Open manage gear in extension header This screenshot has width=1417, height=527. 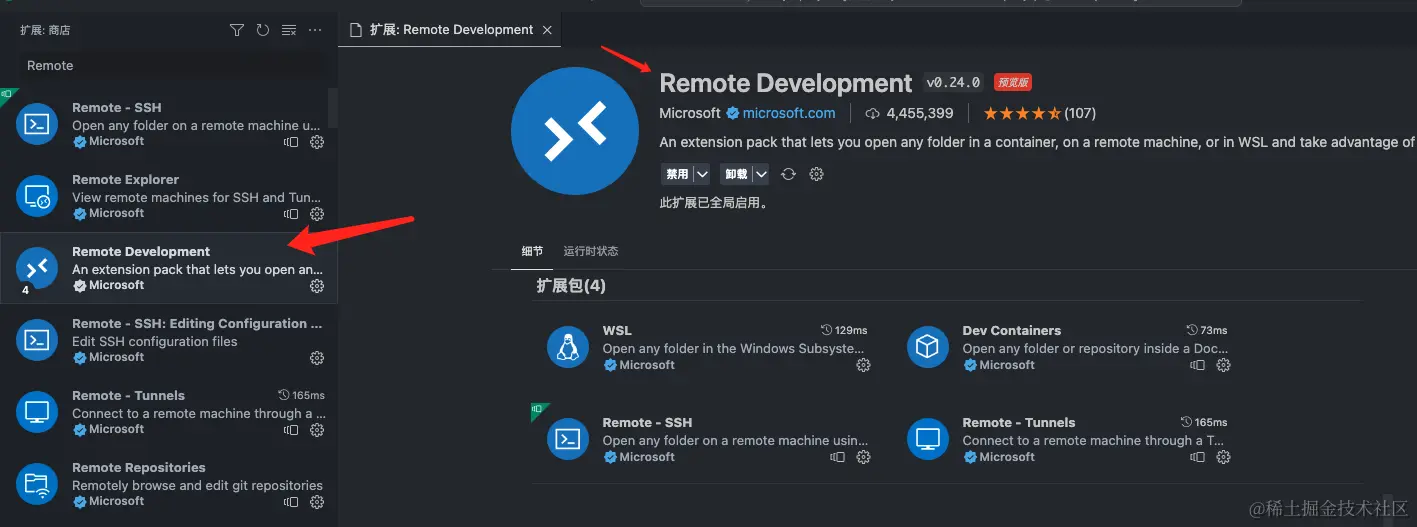pyautogui.click(x=816, y=174)
